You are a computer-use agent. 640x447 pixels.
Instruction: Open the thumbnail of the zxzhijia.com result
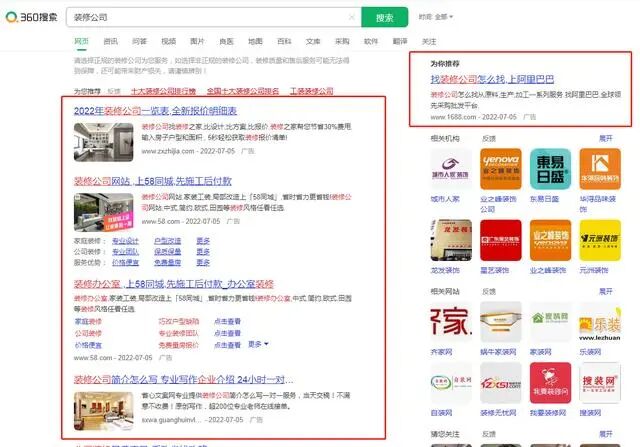tap(104, 142)
